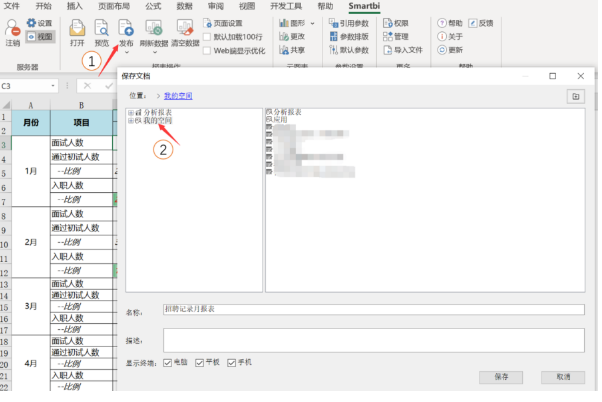The width and height of the screenshot is (602, 402).
Task: Enable the 默认加载100行 checkbox
Action: pyautogui.click(x=207, y=37)
